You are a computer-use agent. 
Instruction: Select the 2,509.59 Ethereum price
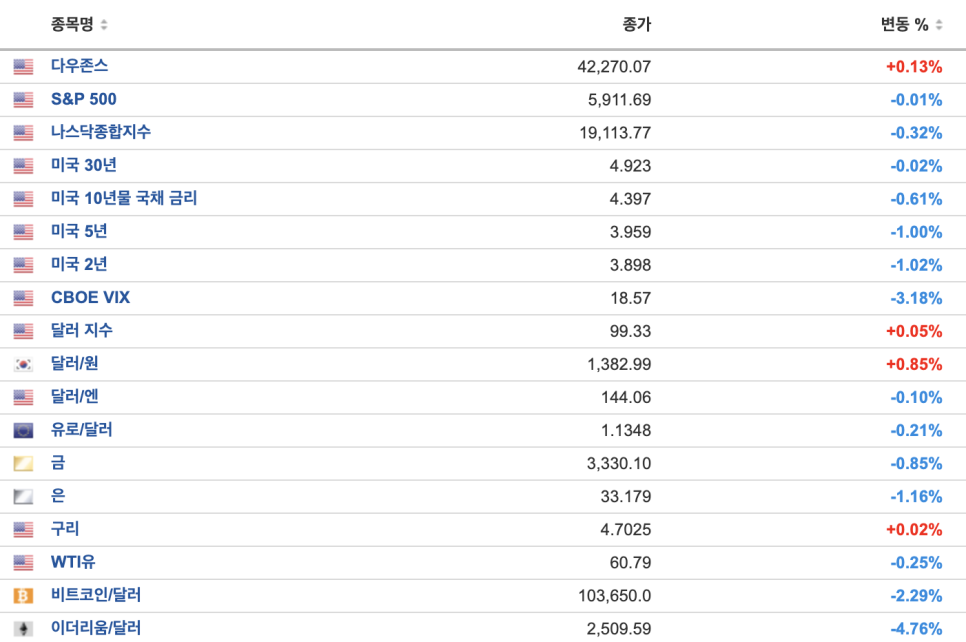coord(619,629)
